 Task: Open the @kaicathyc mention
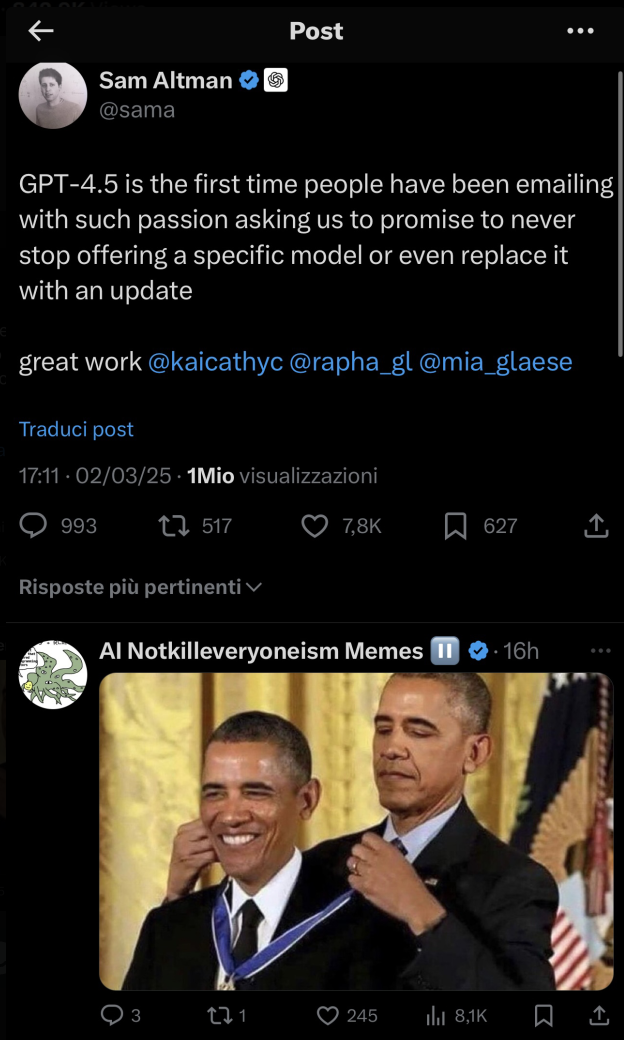pyautogui.click(x=215, y=362)
